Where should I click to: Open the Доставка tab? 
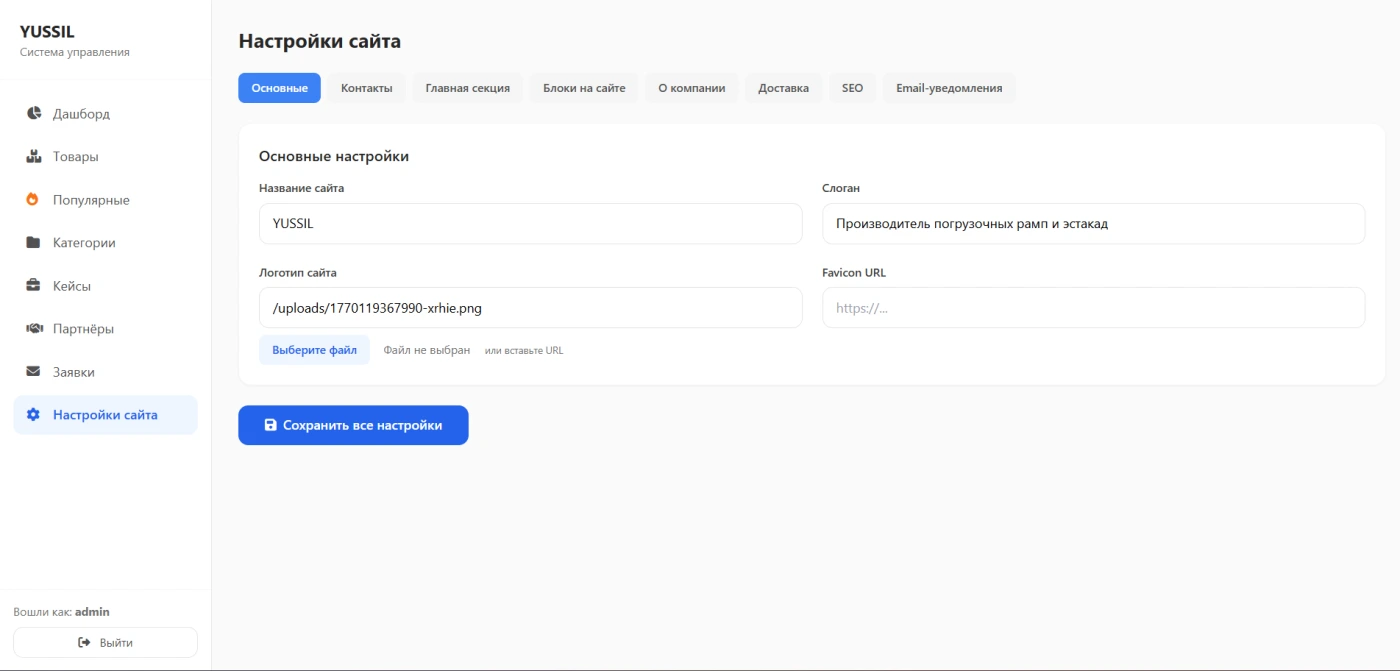[783, 88]
